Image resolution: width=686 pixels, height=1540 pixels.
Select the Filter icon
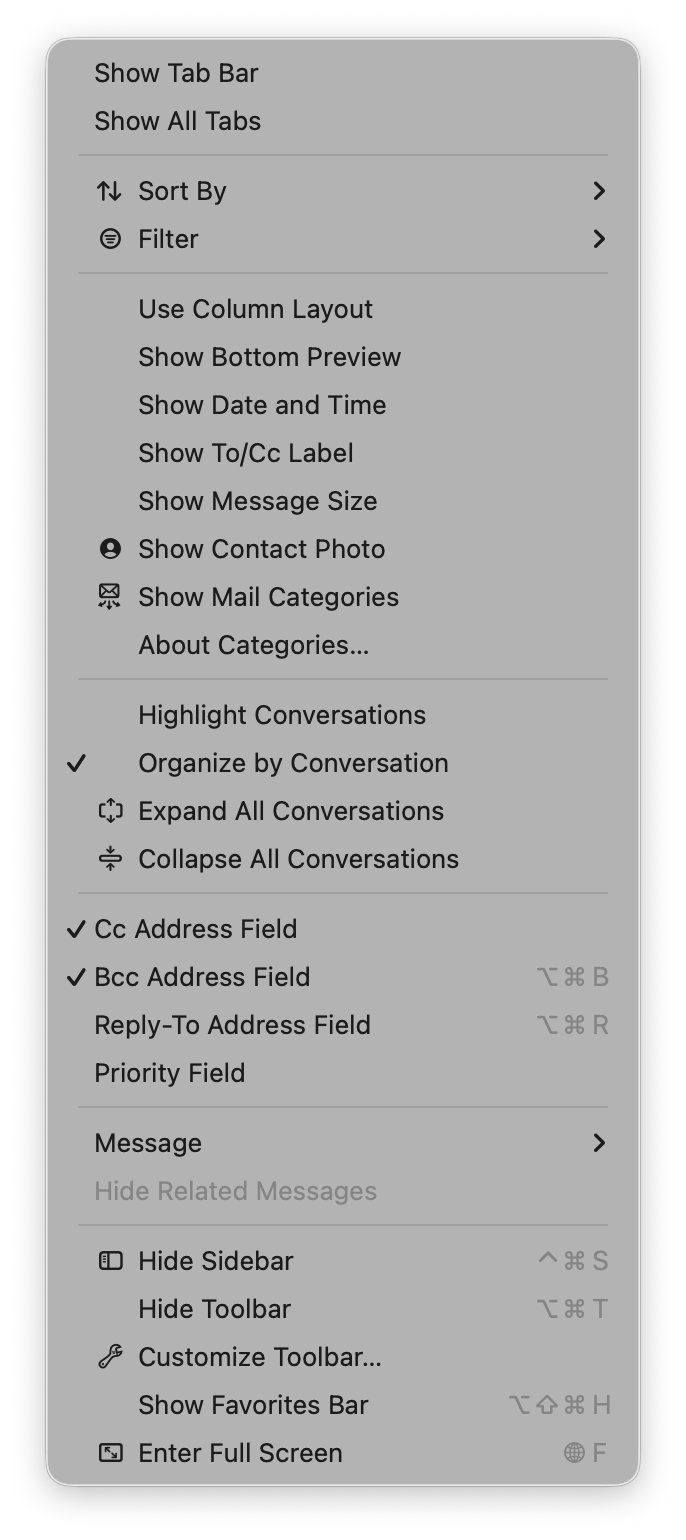109,239
